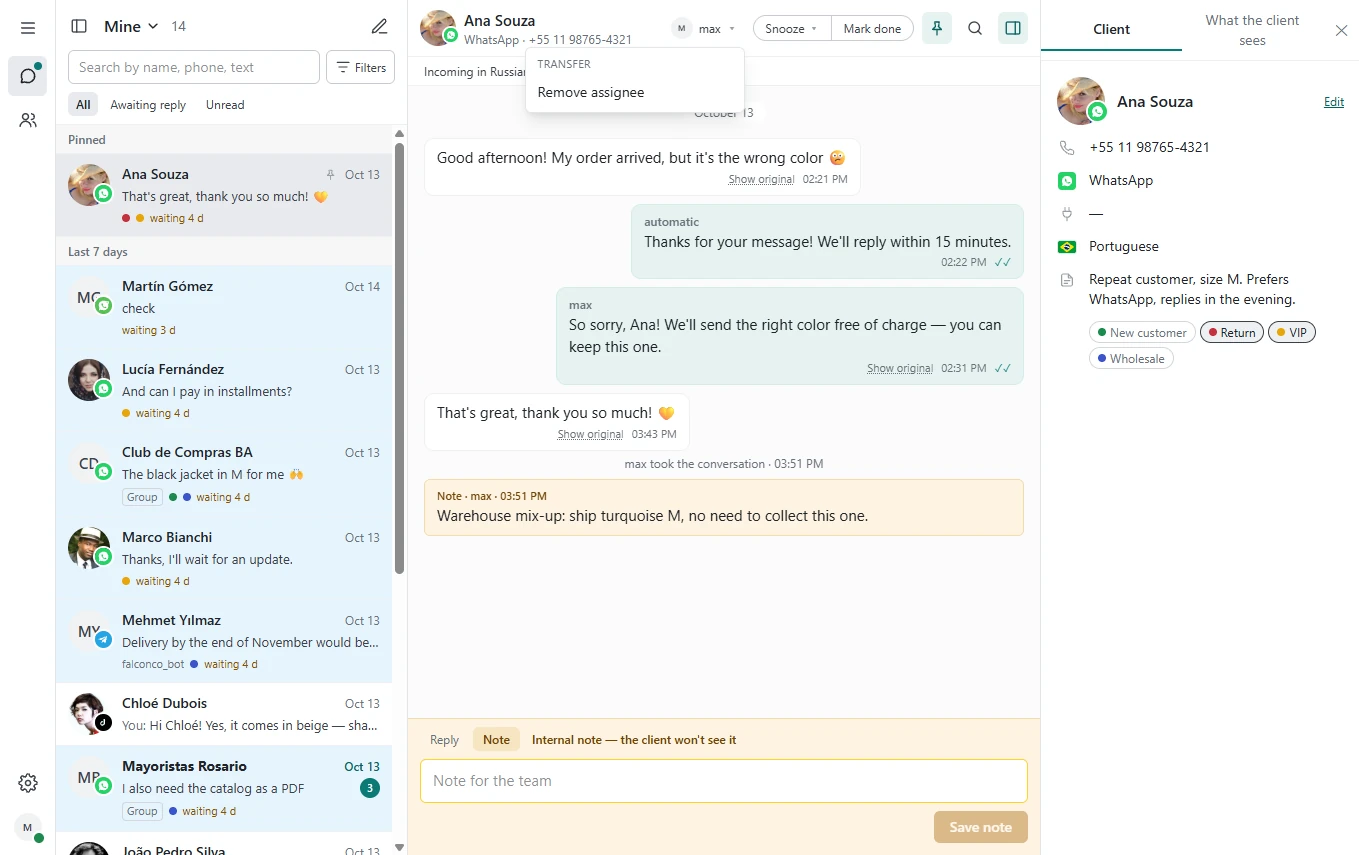Open Mayoristas Rosario conversation
This screenshot has height=855, width=1359.
[x=224, y=788]
